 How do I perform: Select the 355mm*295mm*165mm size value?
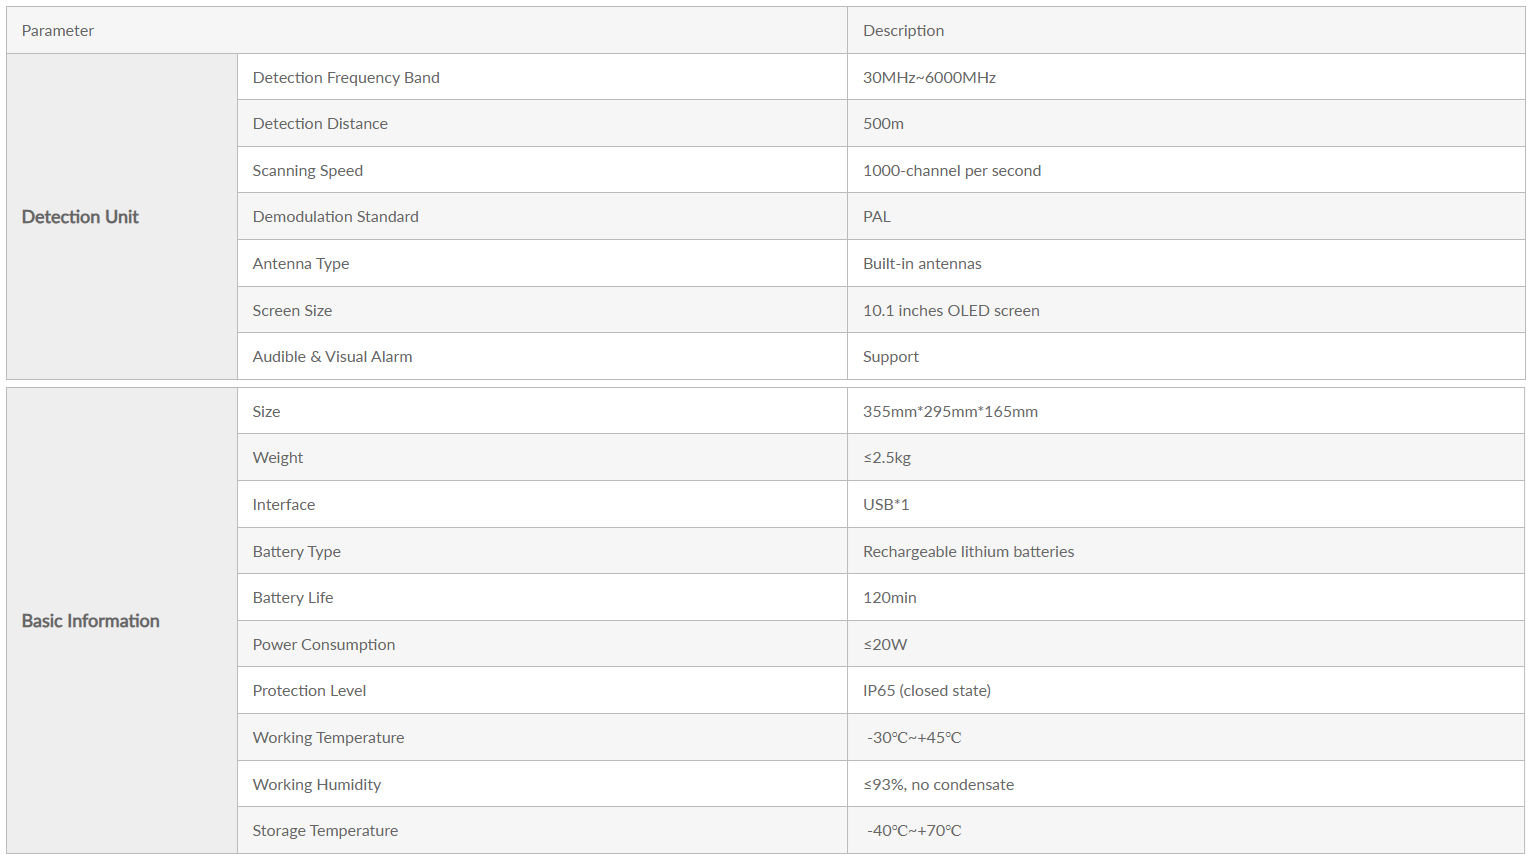coord(950,412)
